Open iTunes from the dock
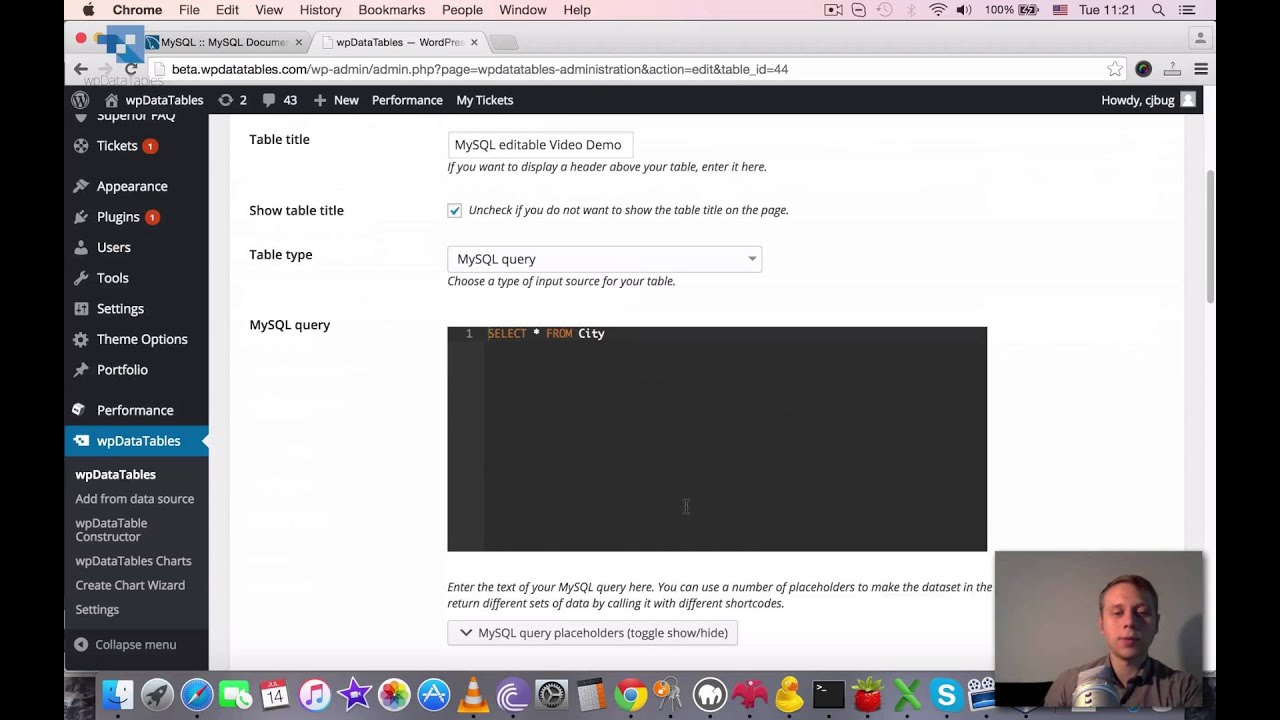 315,694
